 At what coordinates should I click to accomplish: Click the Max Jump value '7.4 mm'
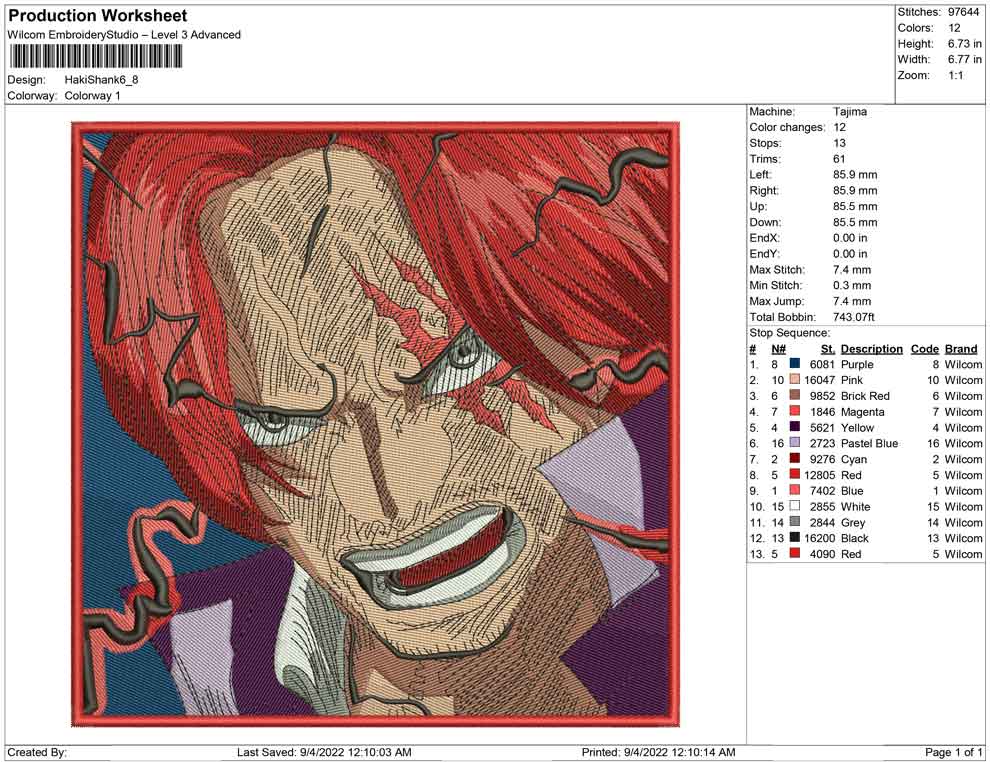(x=852, y=301)
